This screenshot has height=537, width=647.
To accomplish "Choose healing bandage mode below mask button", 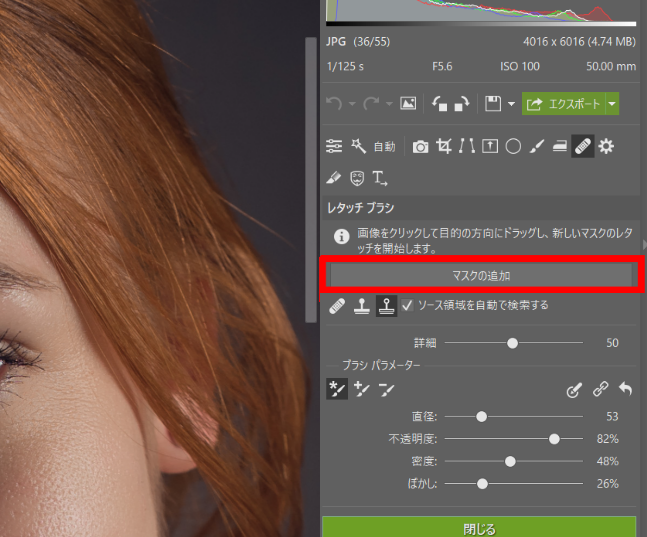I will pyautogui.click(x=337, y=306).
